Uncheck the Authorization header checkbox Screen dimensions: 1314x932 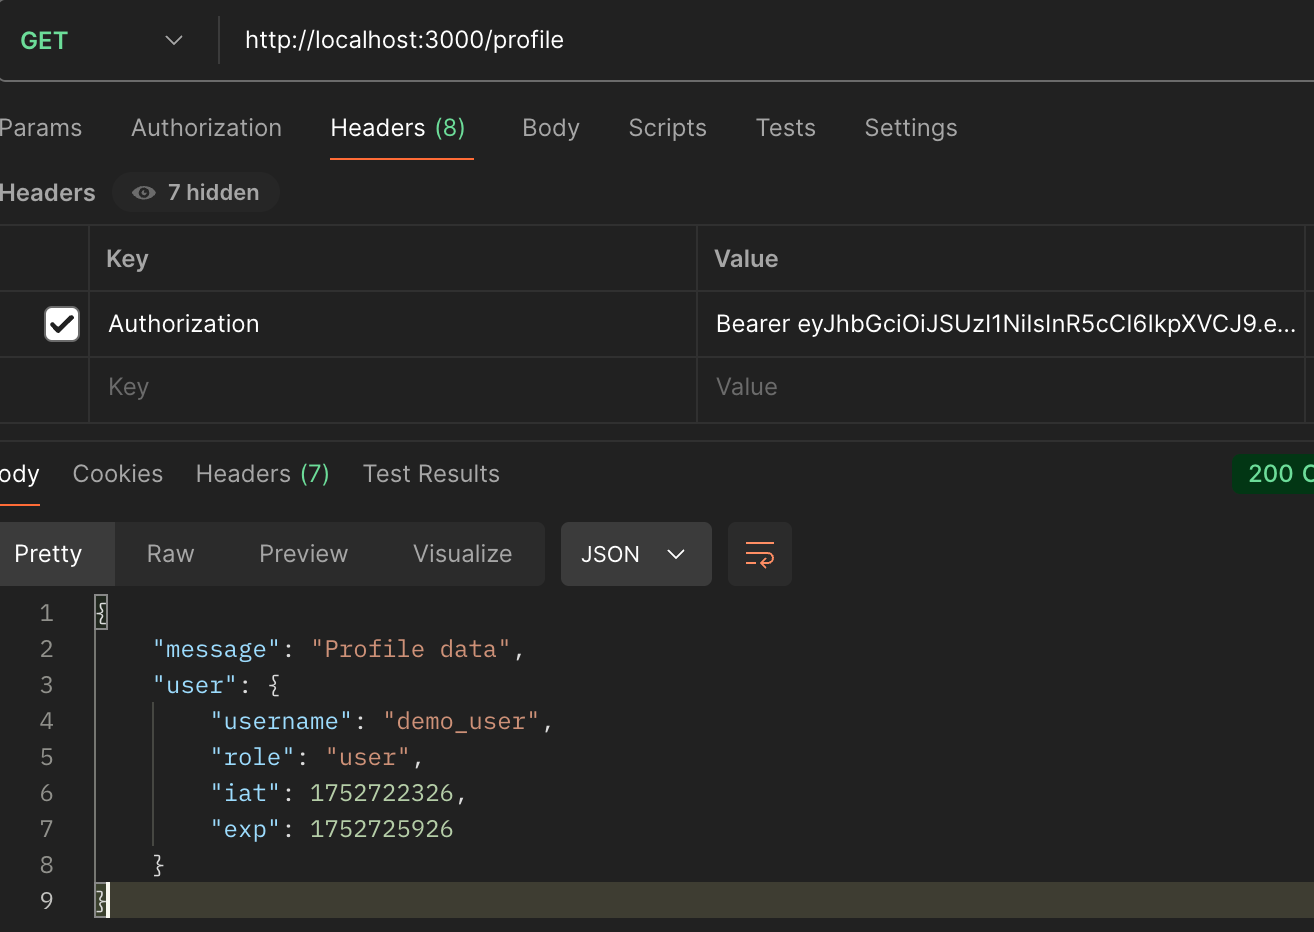[x=62, y=324]
